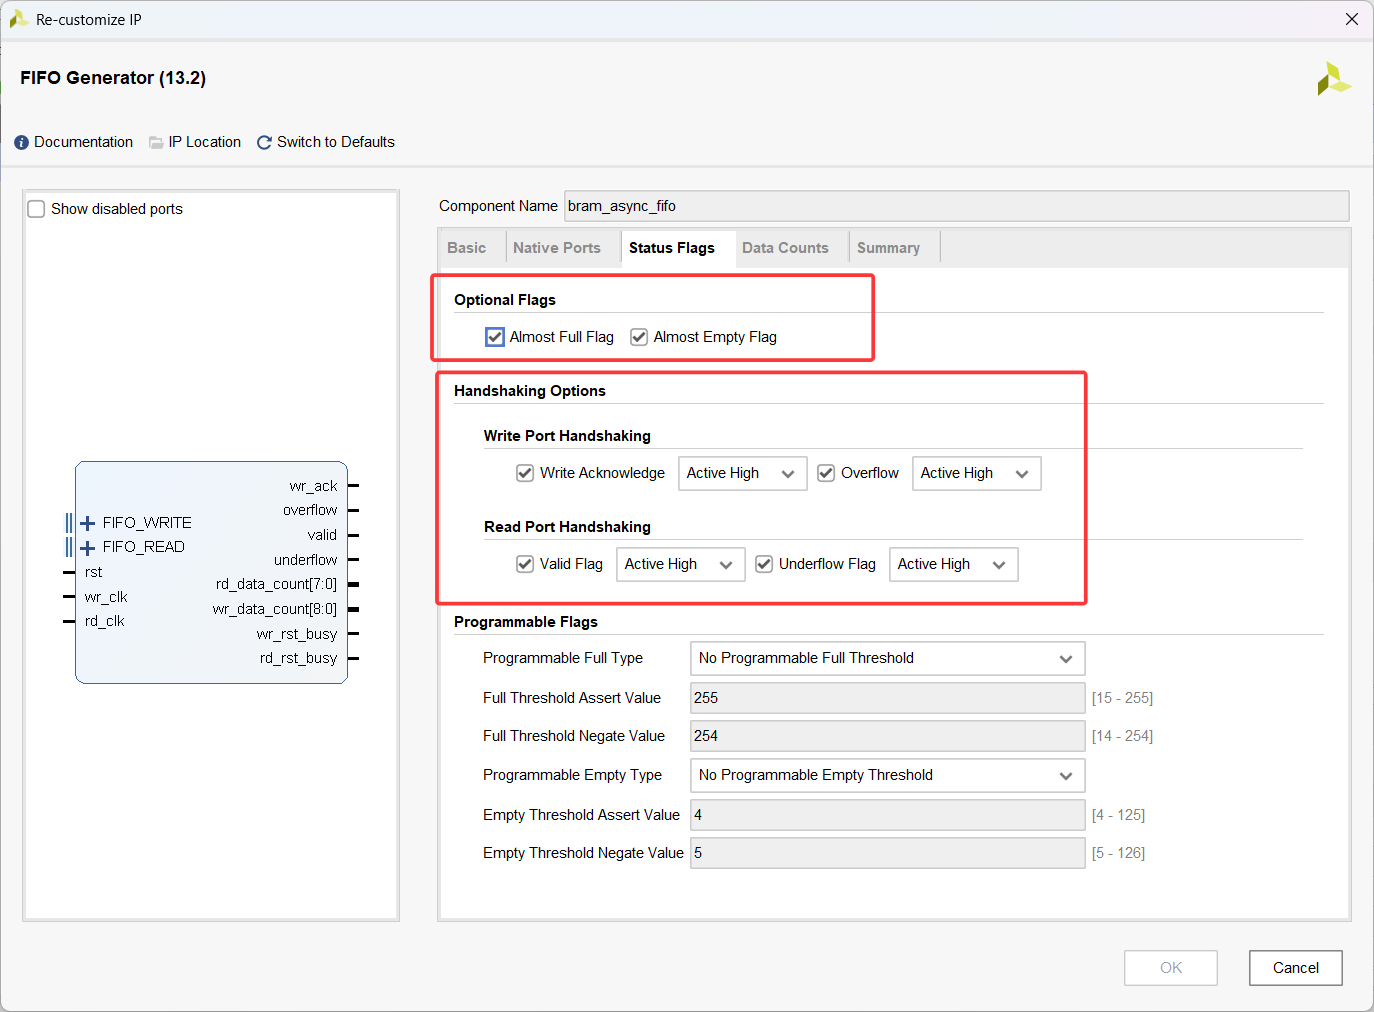Close the Re-customize IP dialog
The width and height of the screenshot is (1374, 1012).
click(x=1352, y=19)
